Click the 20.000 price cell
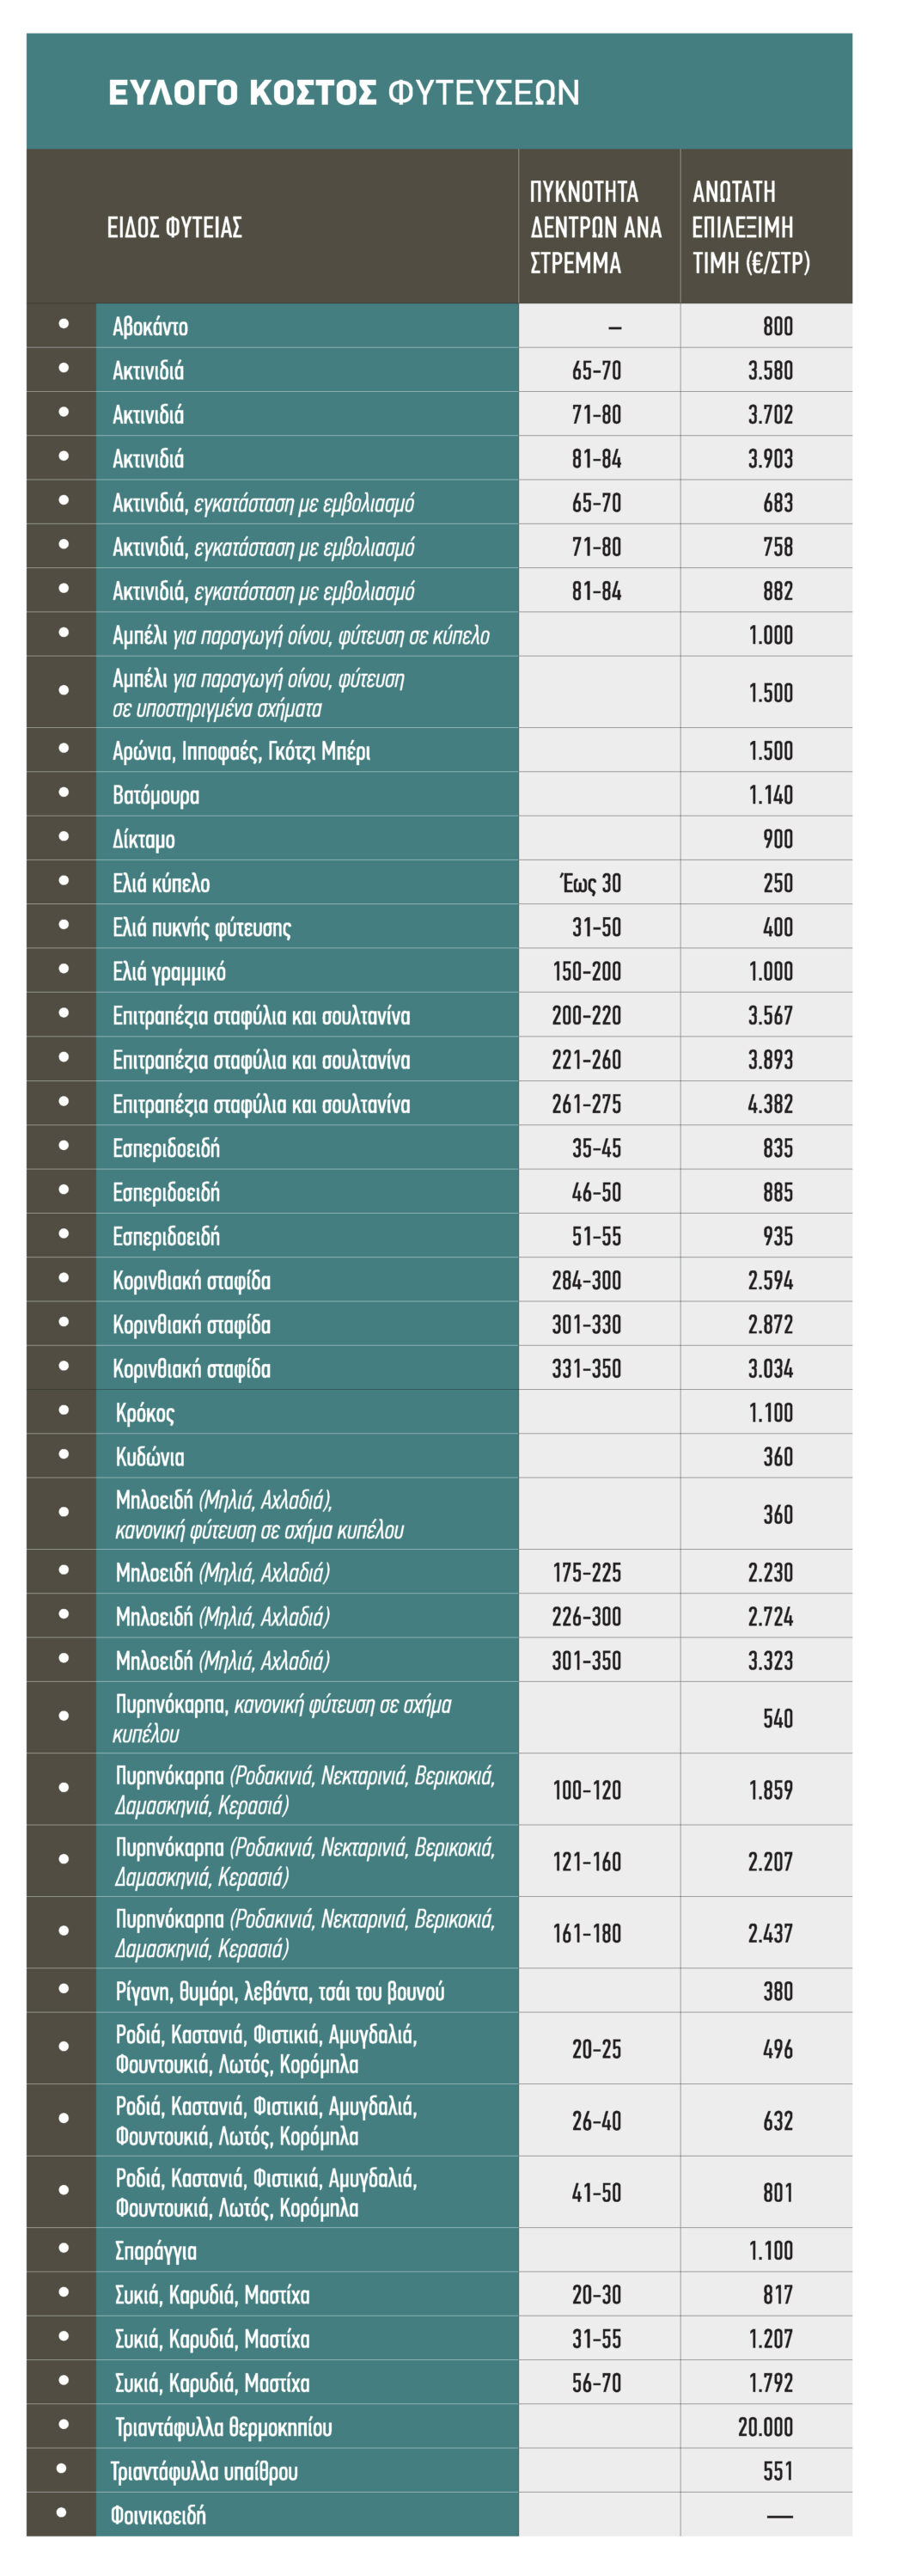The height and width of the screenshot is (2576, 897). 765,2427
